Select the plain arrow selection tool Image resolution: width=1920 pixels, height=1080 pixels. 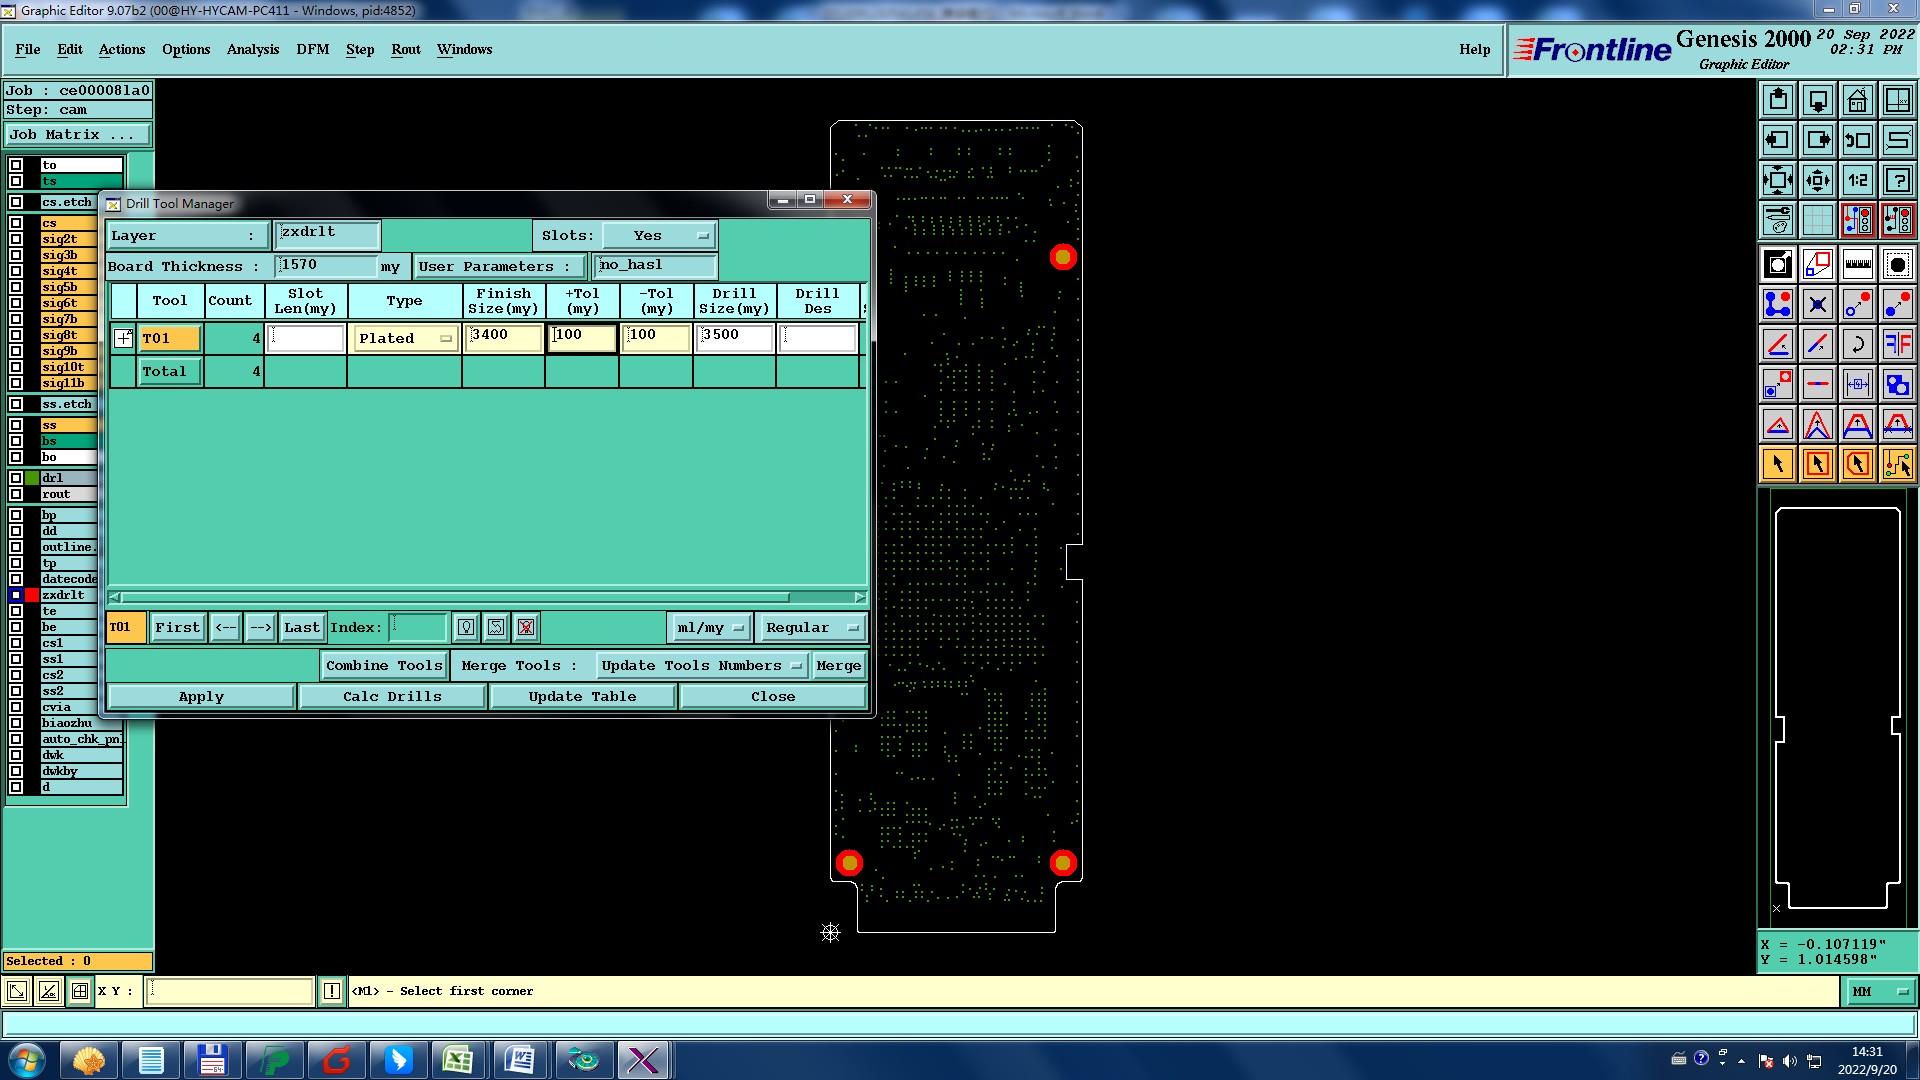[x=1777, y=464]
